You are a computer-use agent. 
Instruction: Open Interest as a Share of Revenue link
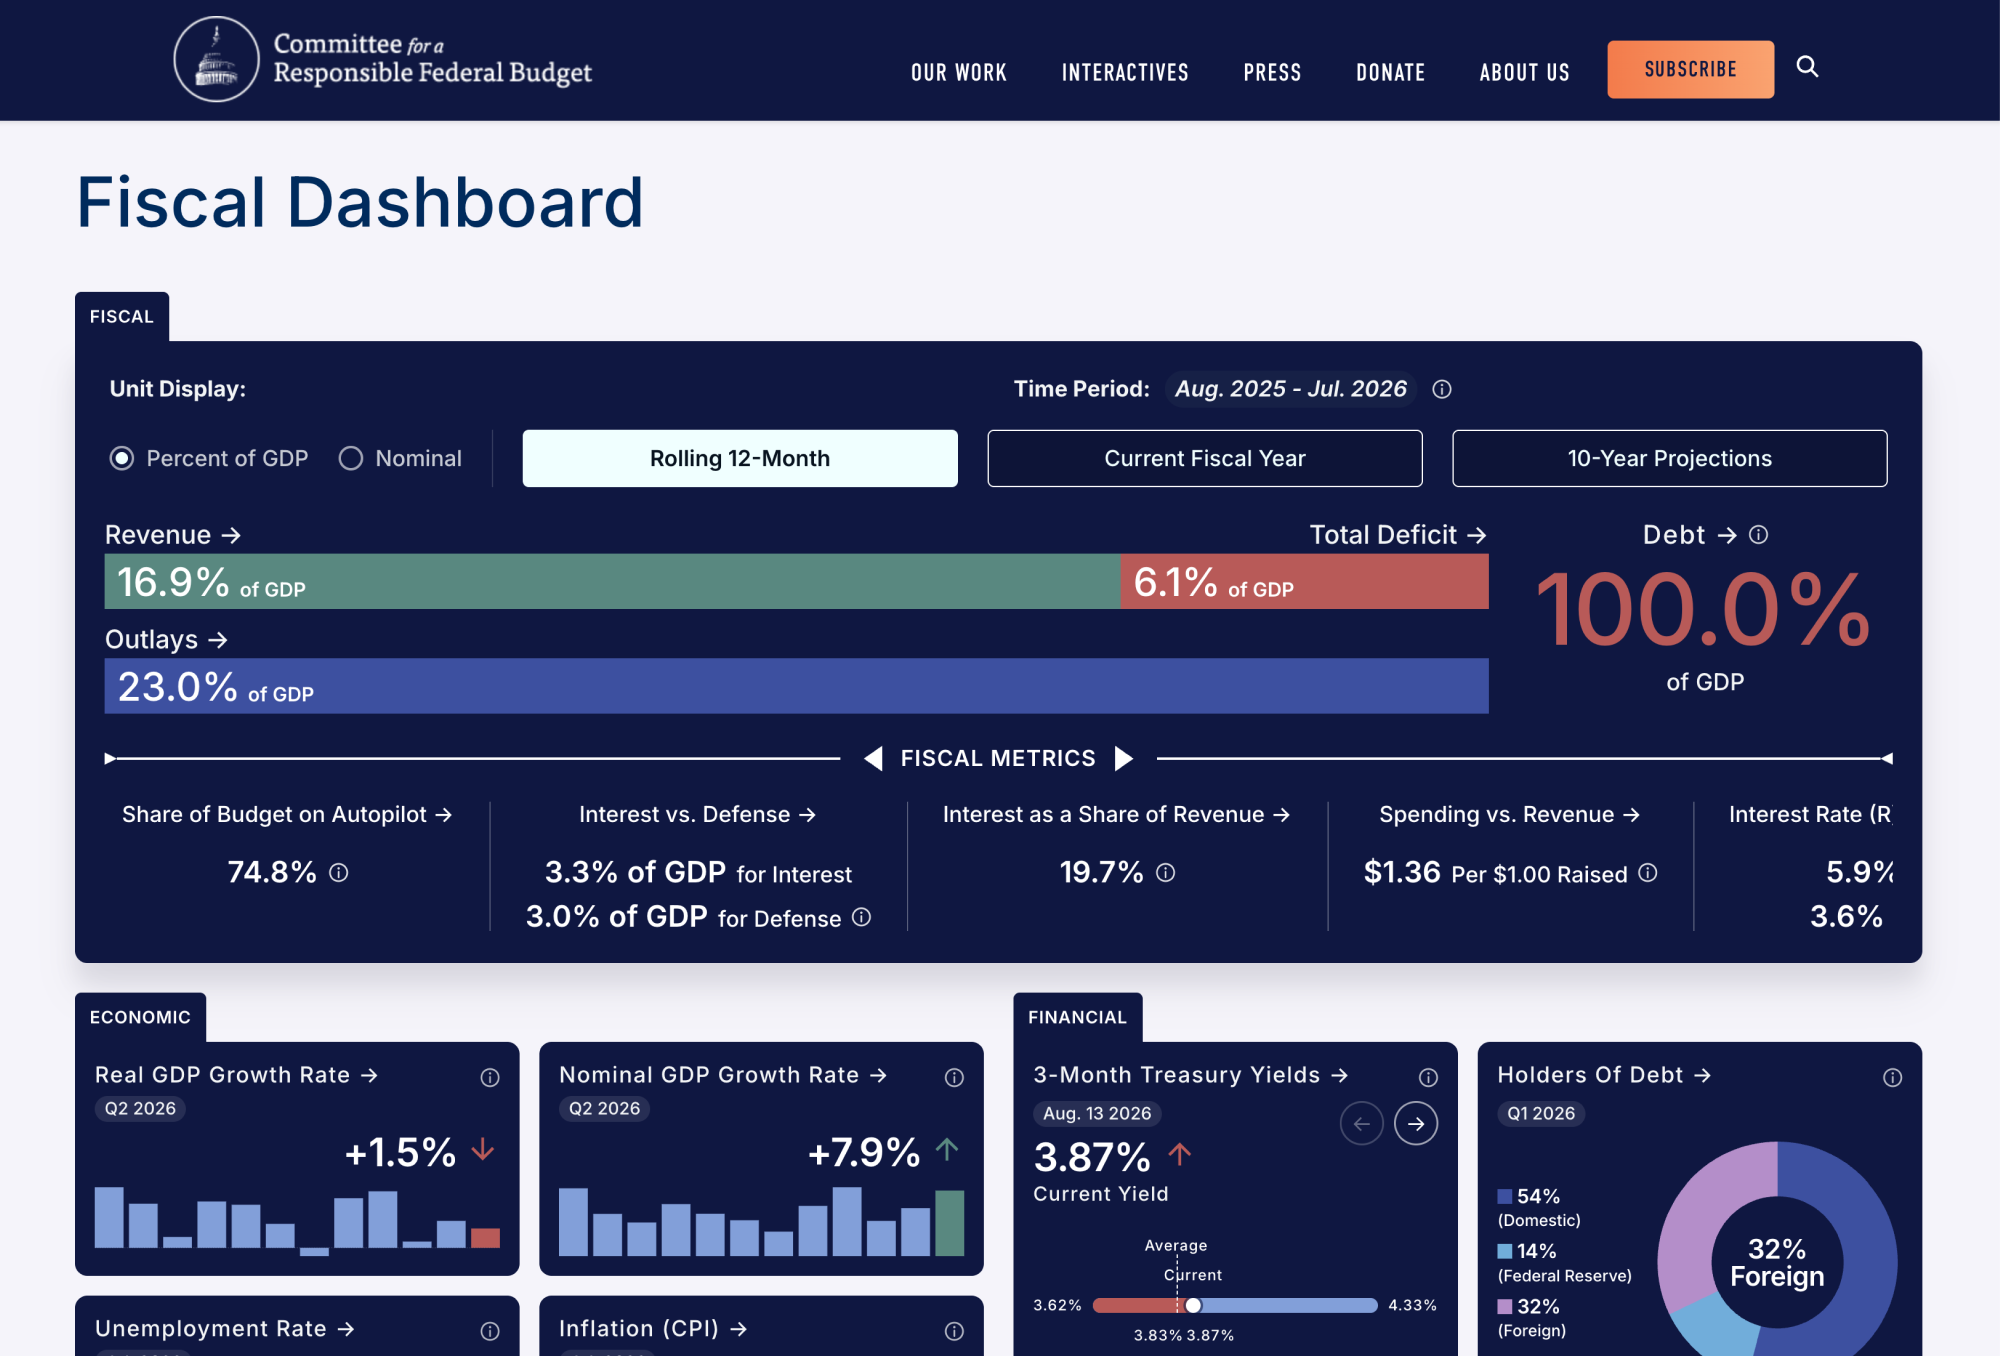point(1117,815)
